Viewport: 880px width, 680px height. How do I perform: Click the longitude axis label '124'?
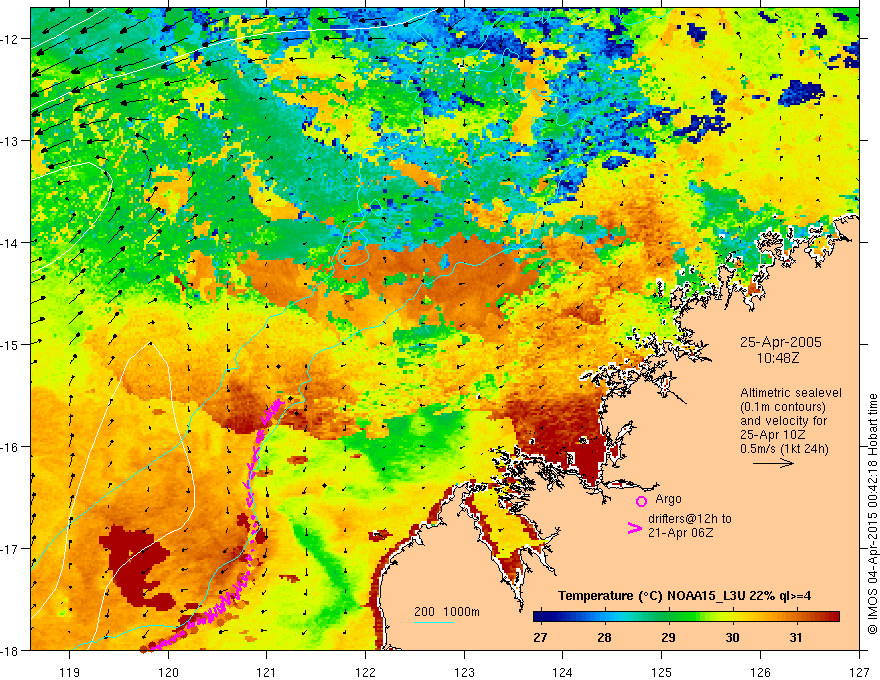563,672
